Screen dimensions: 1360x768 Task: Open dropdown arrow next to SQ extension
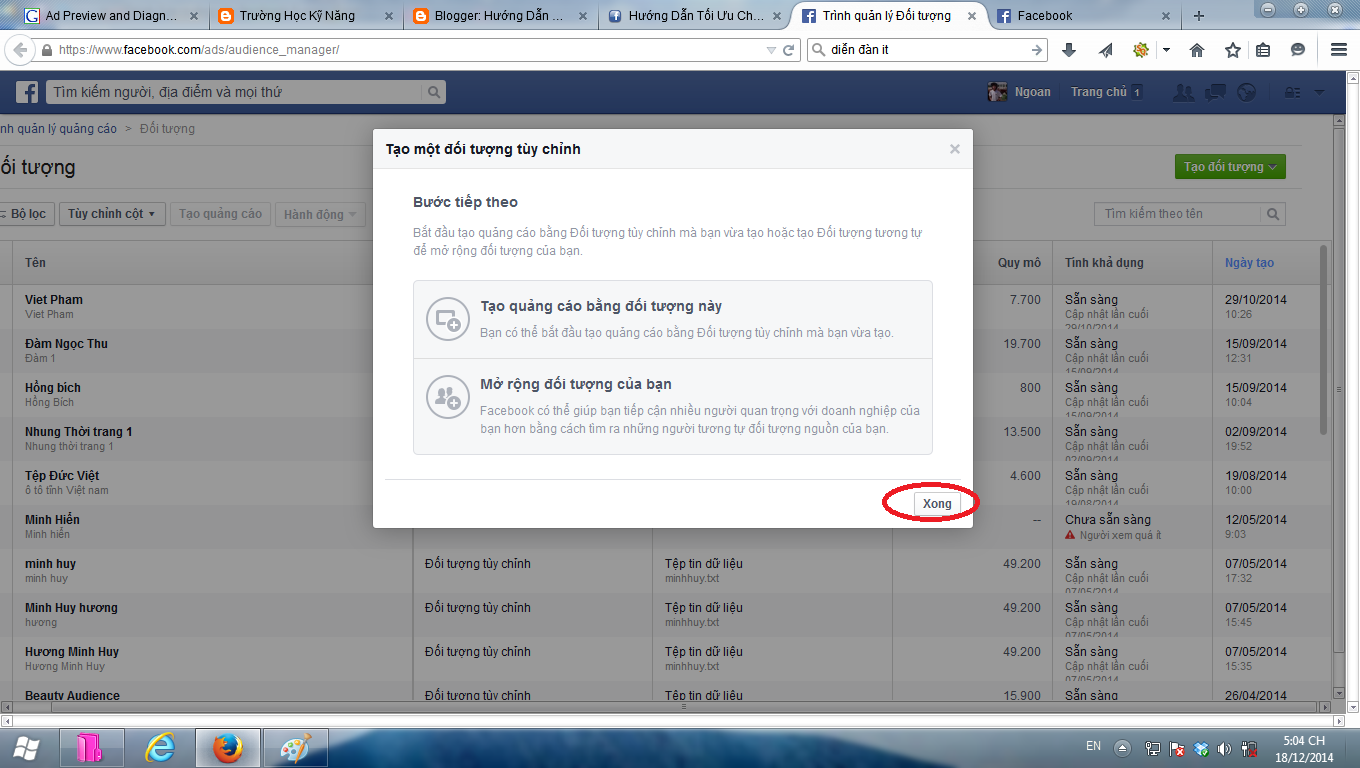[1166, 50]
